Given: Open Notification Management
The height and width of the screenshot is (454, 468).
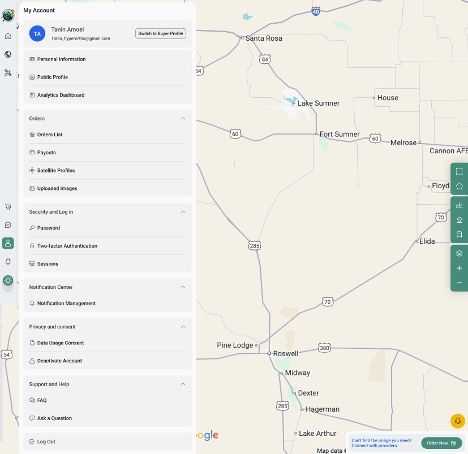Looking at the screenshot, I should pos(107,303).
